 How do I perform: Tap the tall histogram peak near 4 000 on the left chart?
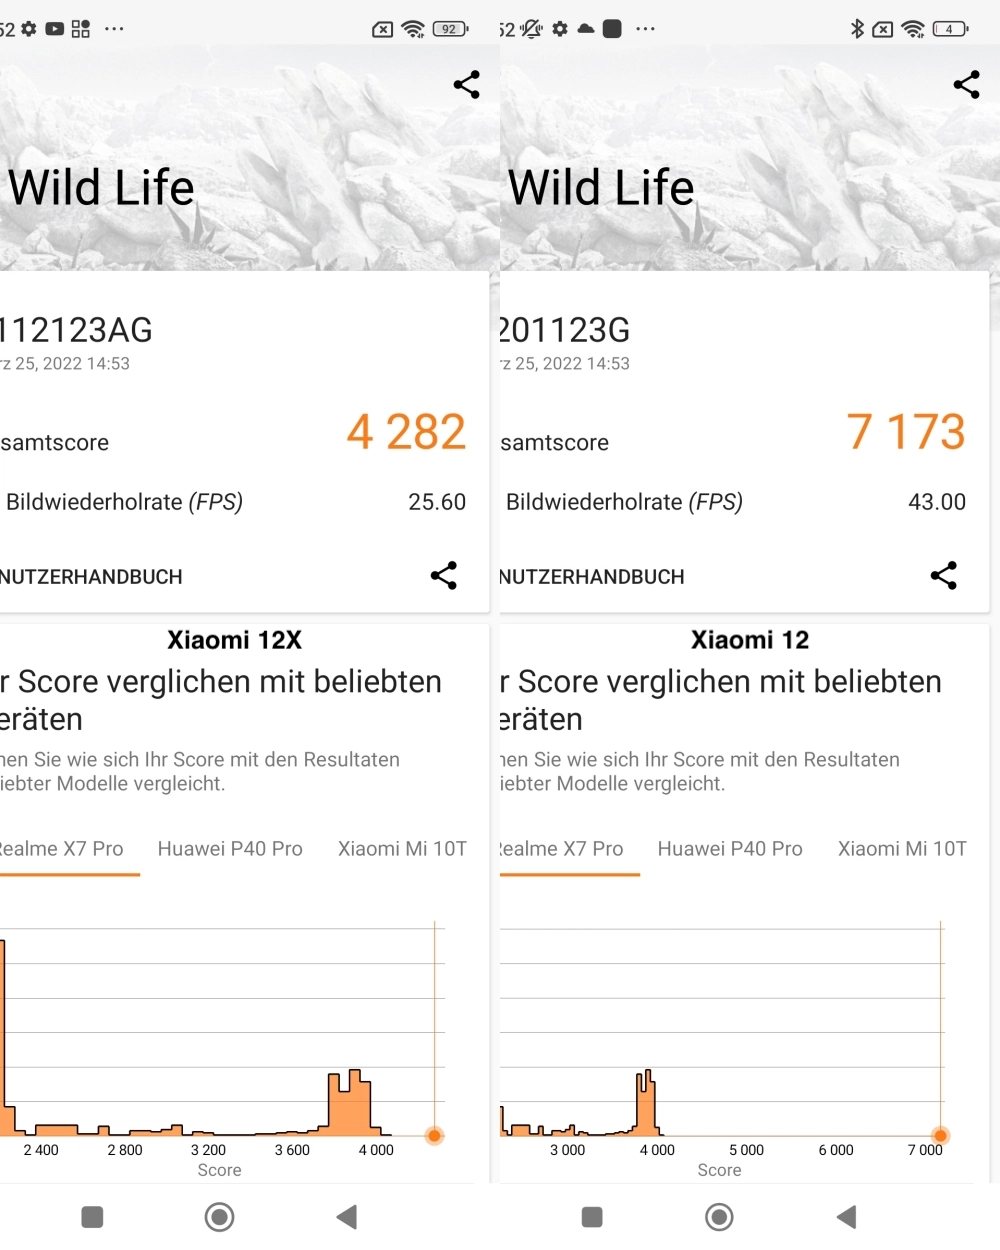pos(350,1103)
